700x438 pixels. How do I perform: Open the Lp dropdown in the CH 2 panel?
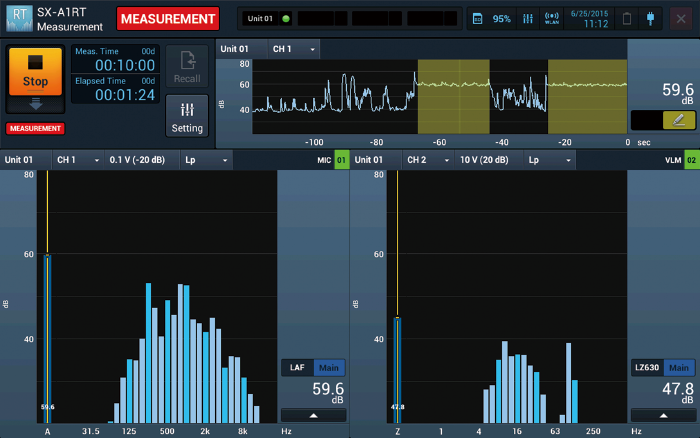click(550, 160)
